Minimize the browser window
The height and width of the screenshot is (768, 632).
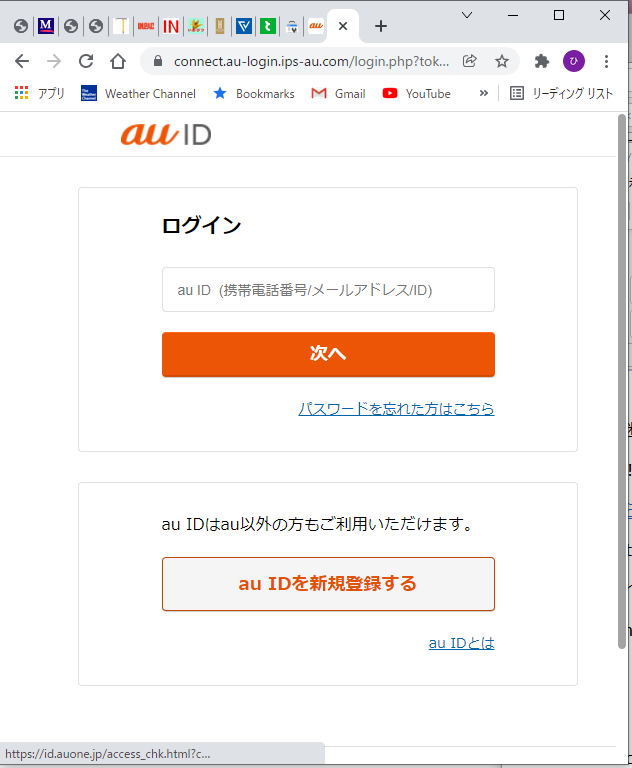coord(513,15)
